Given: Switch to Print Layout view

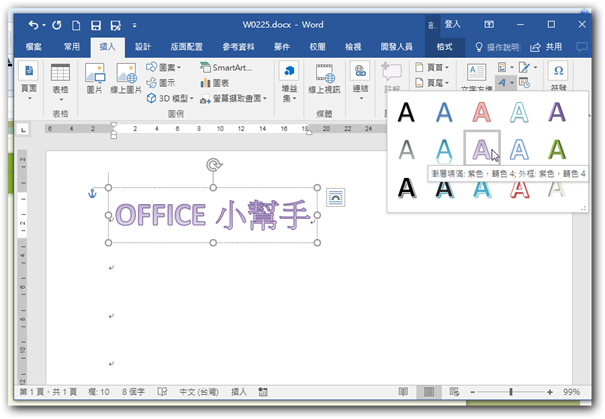Looking at the screenshot, I should [x=429, y=392].
